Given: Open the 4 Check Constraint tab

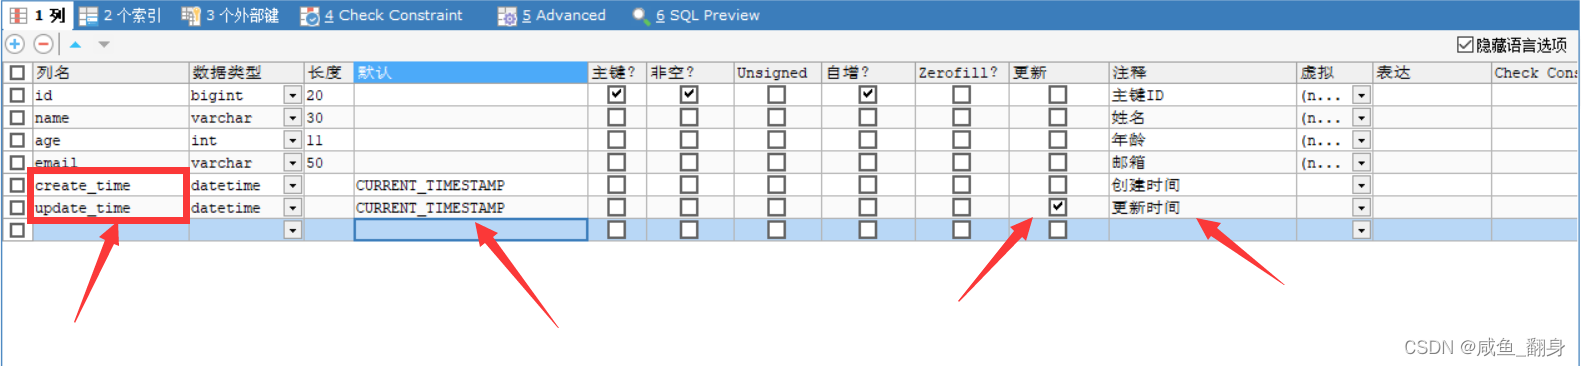Looking at the screenshot, I should (382, 15).
